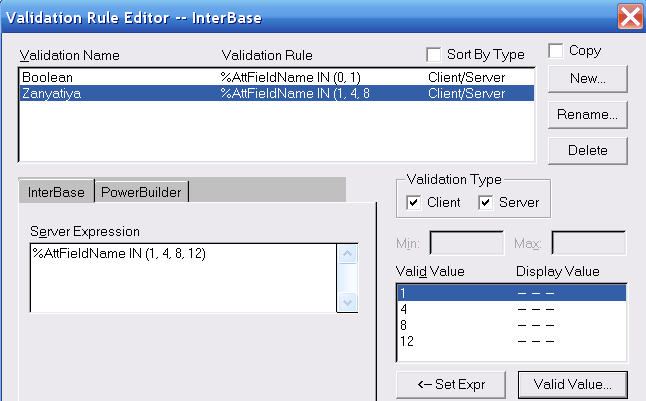Click Client/Server type in the Boolean row
Screen dimensions: 646x401
[x=466, y=77]
